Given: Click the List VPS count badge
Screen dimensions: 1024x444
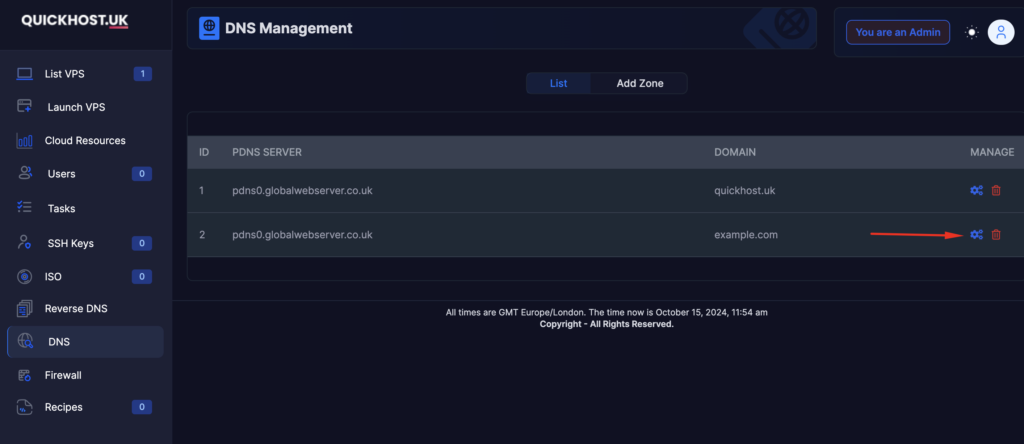Looking at the screenshot, I should pos(142,74).
